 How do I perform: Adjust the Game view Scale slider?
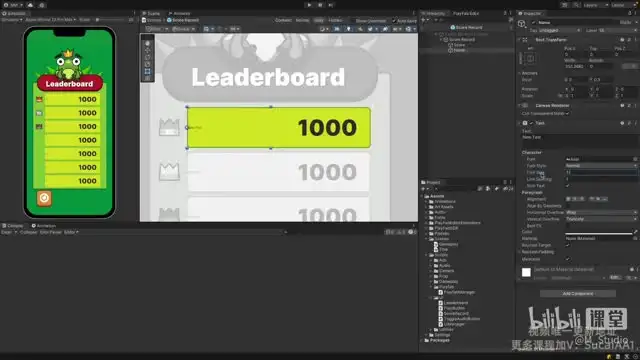coord(110,20)
